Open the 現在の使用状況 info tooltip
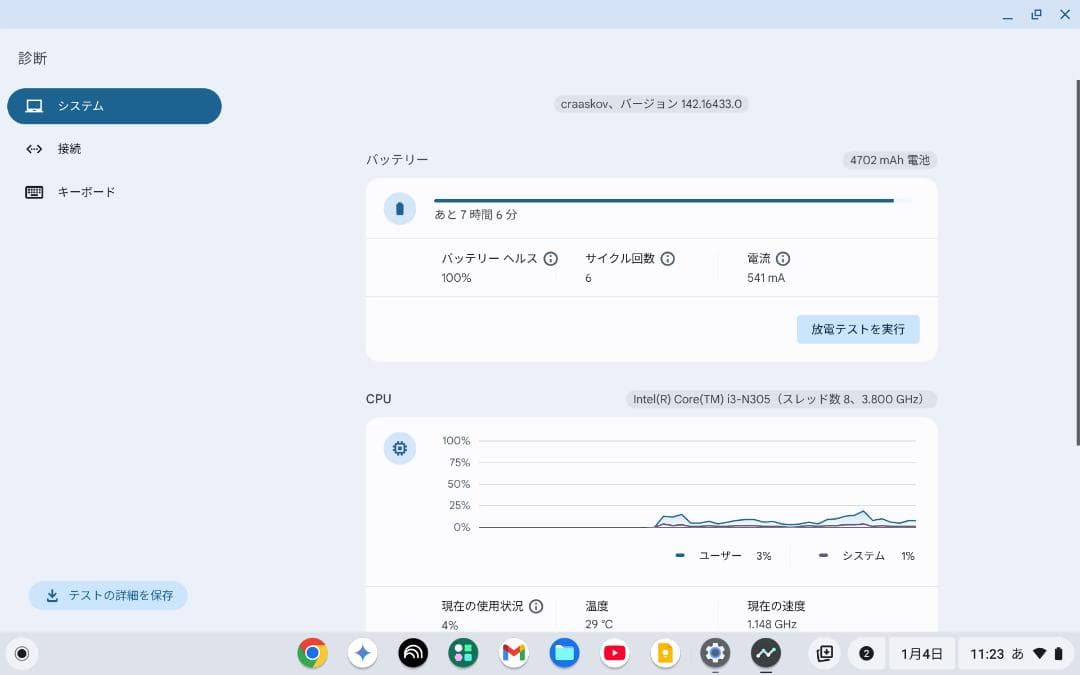 (537, 606)
